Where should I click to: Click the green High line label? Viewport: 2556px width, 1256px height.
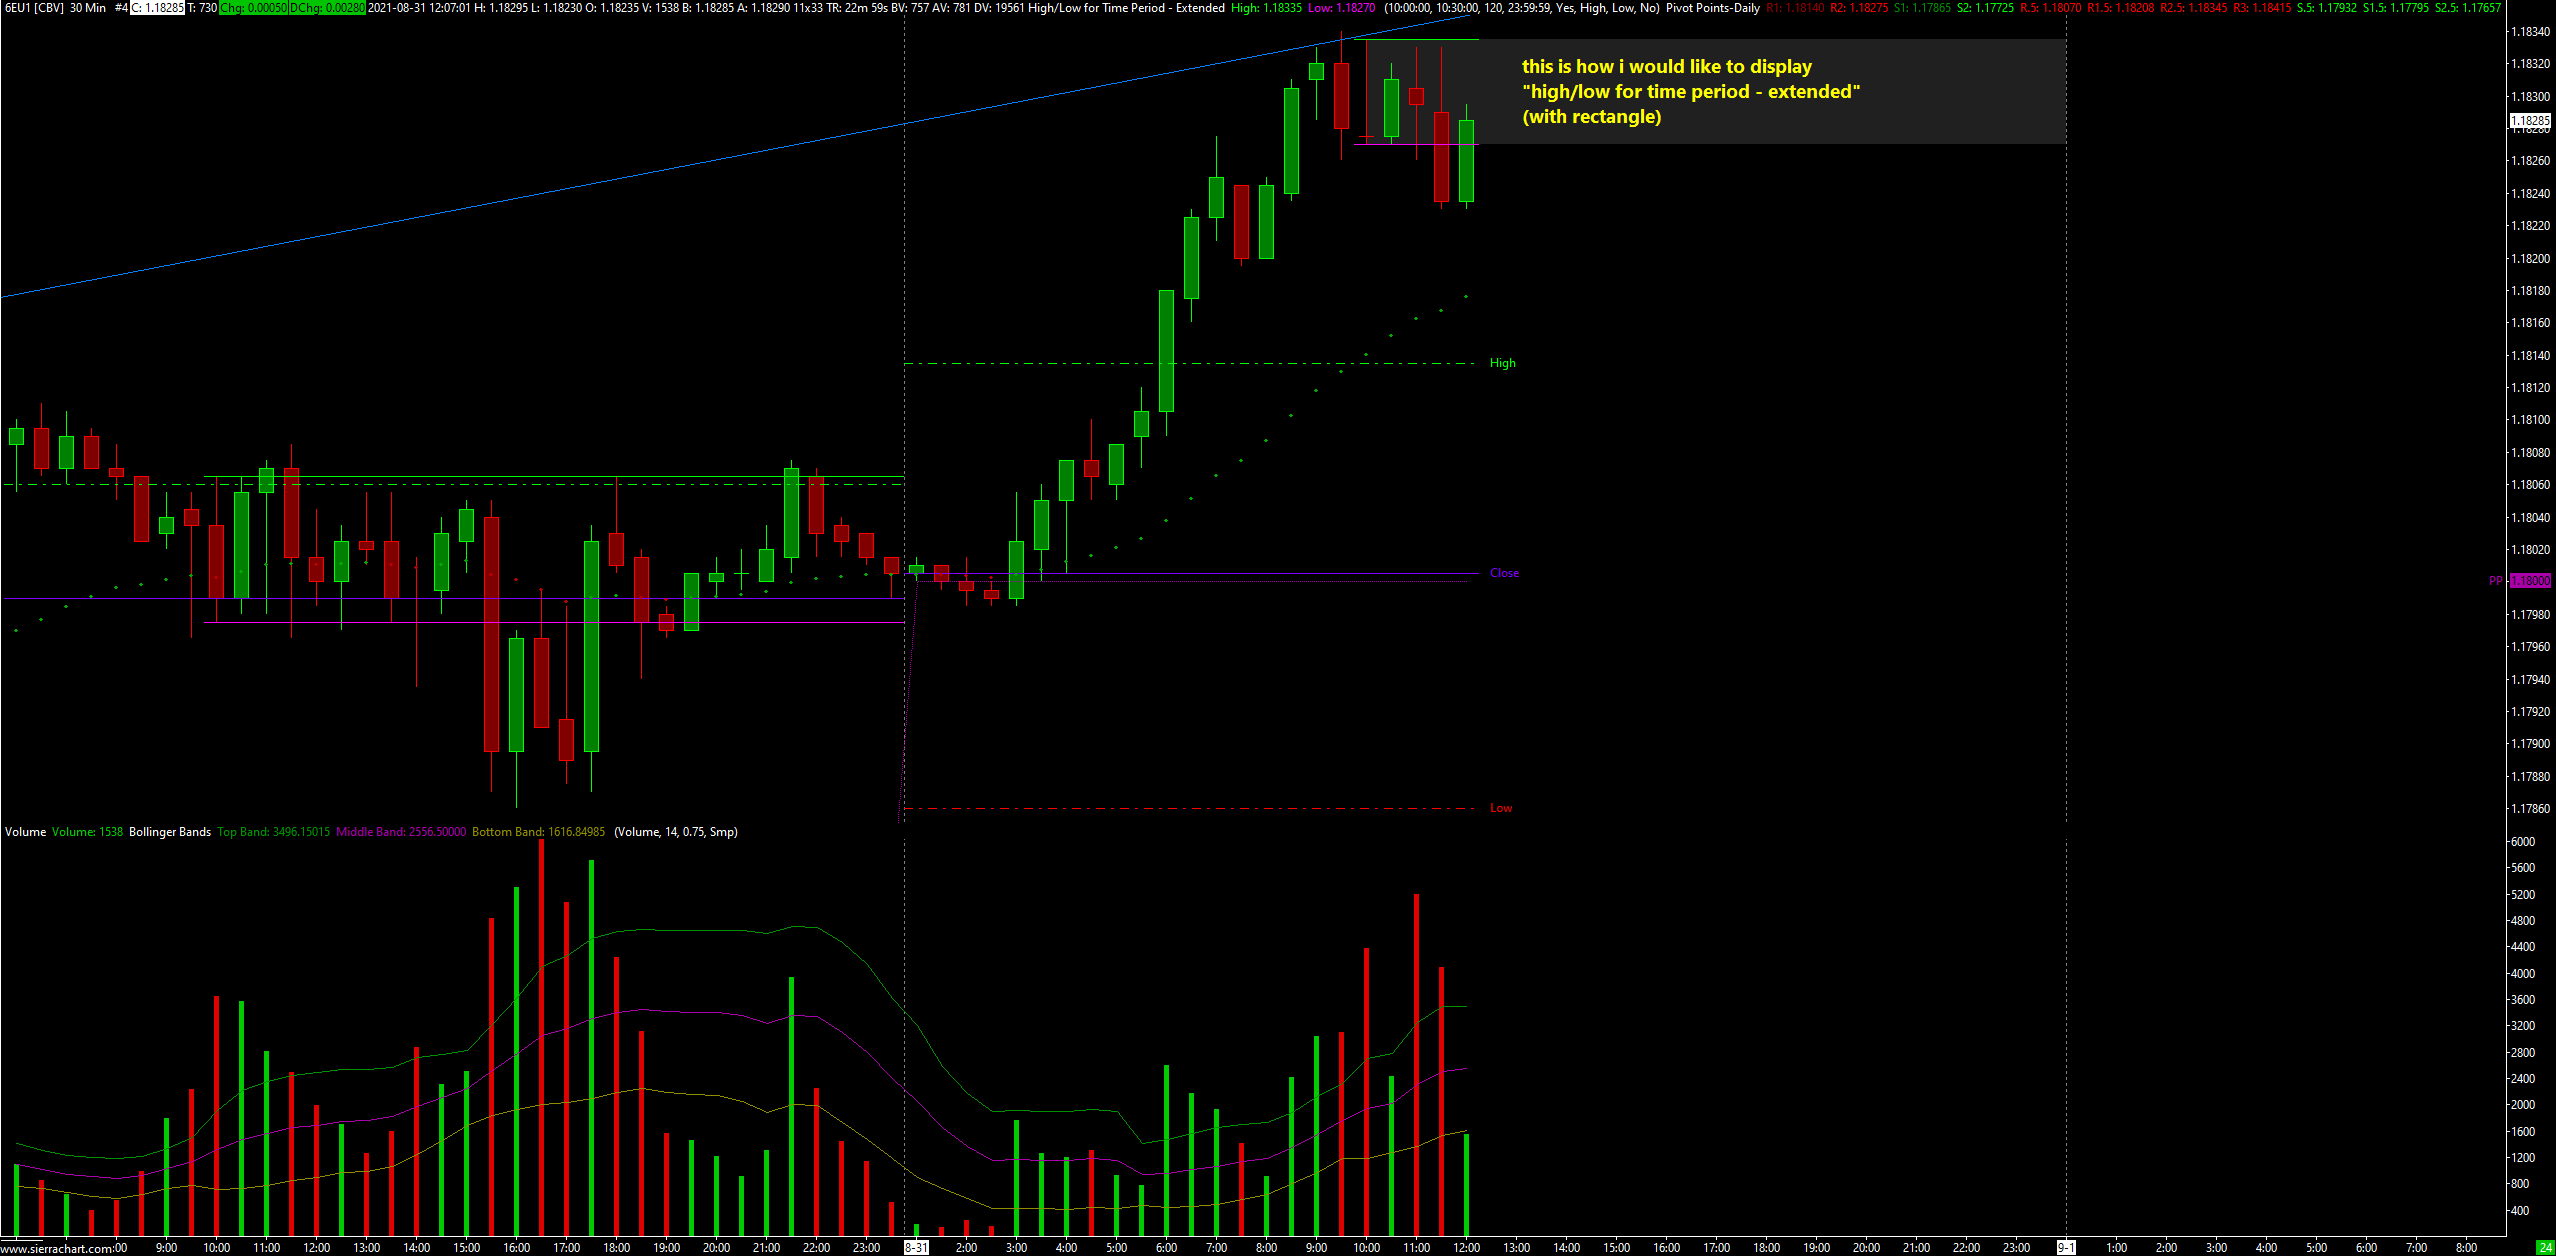(1502, 363)
